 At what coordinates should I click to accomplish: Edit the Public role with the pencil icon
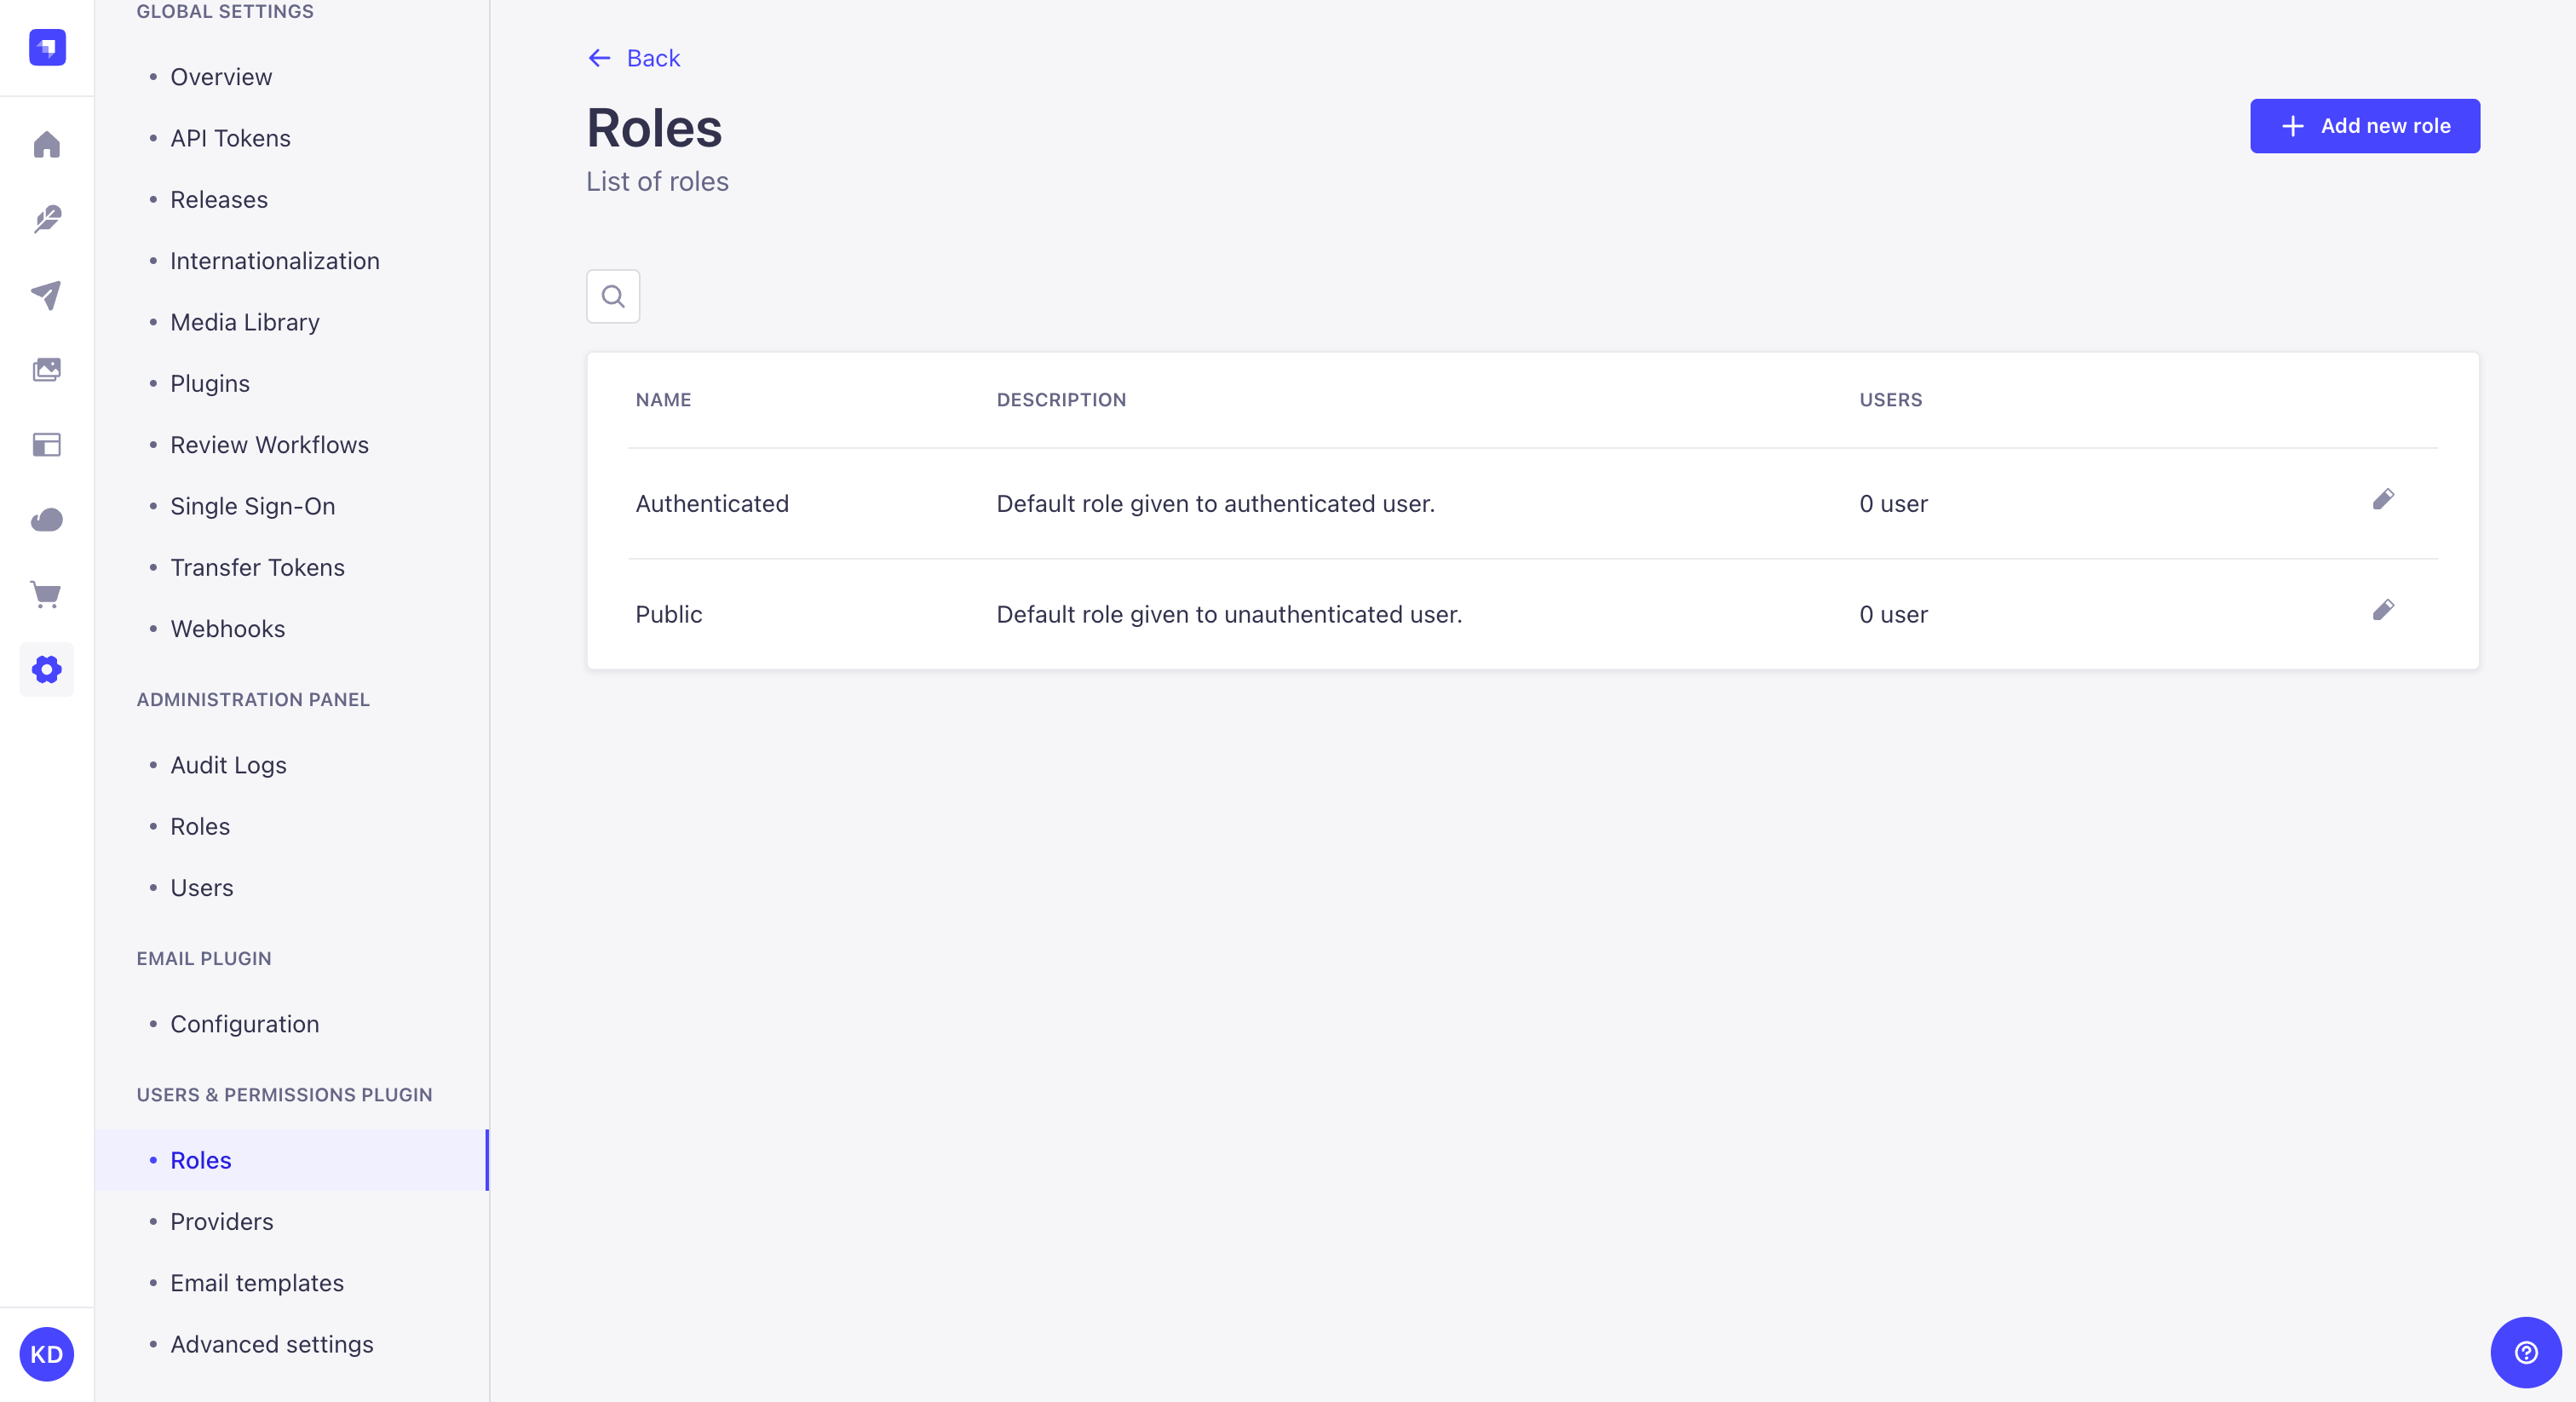[x=2384, y=611]
